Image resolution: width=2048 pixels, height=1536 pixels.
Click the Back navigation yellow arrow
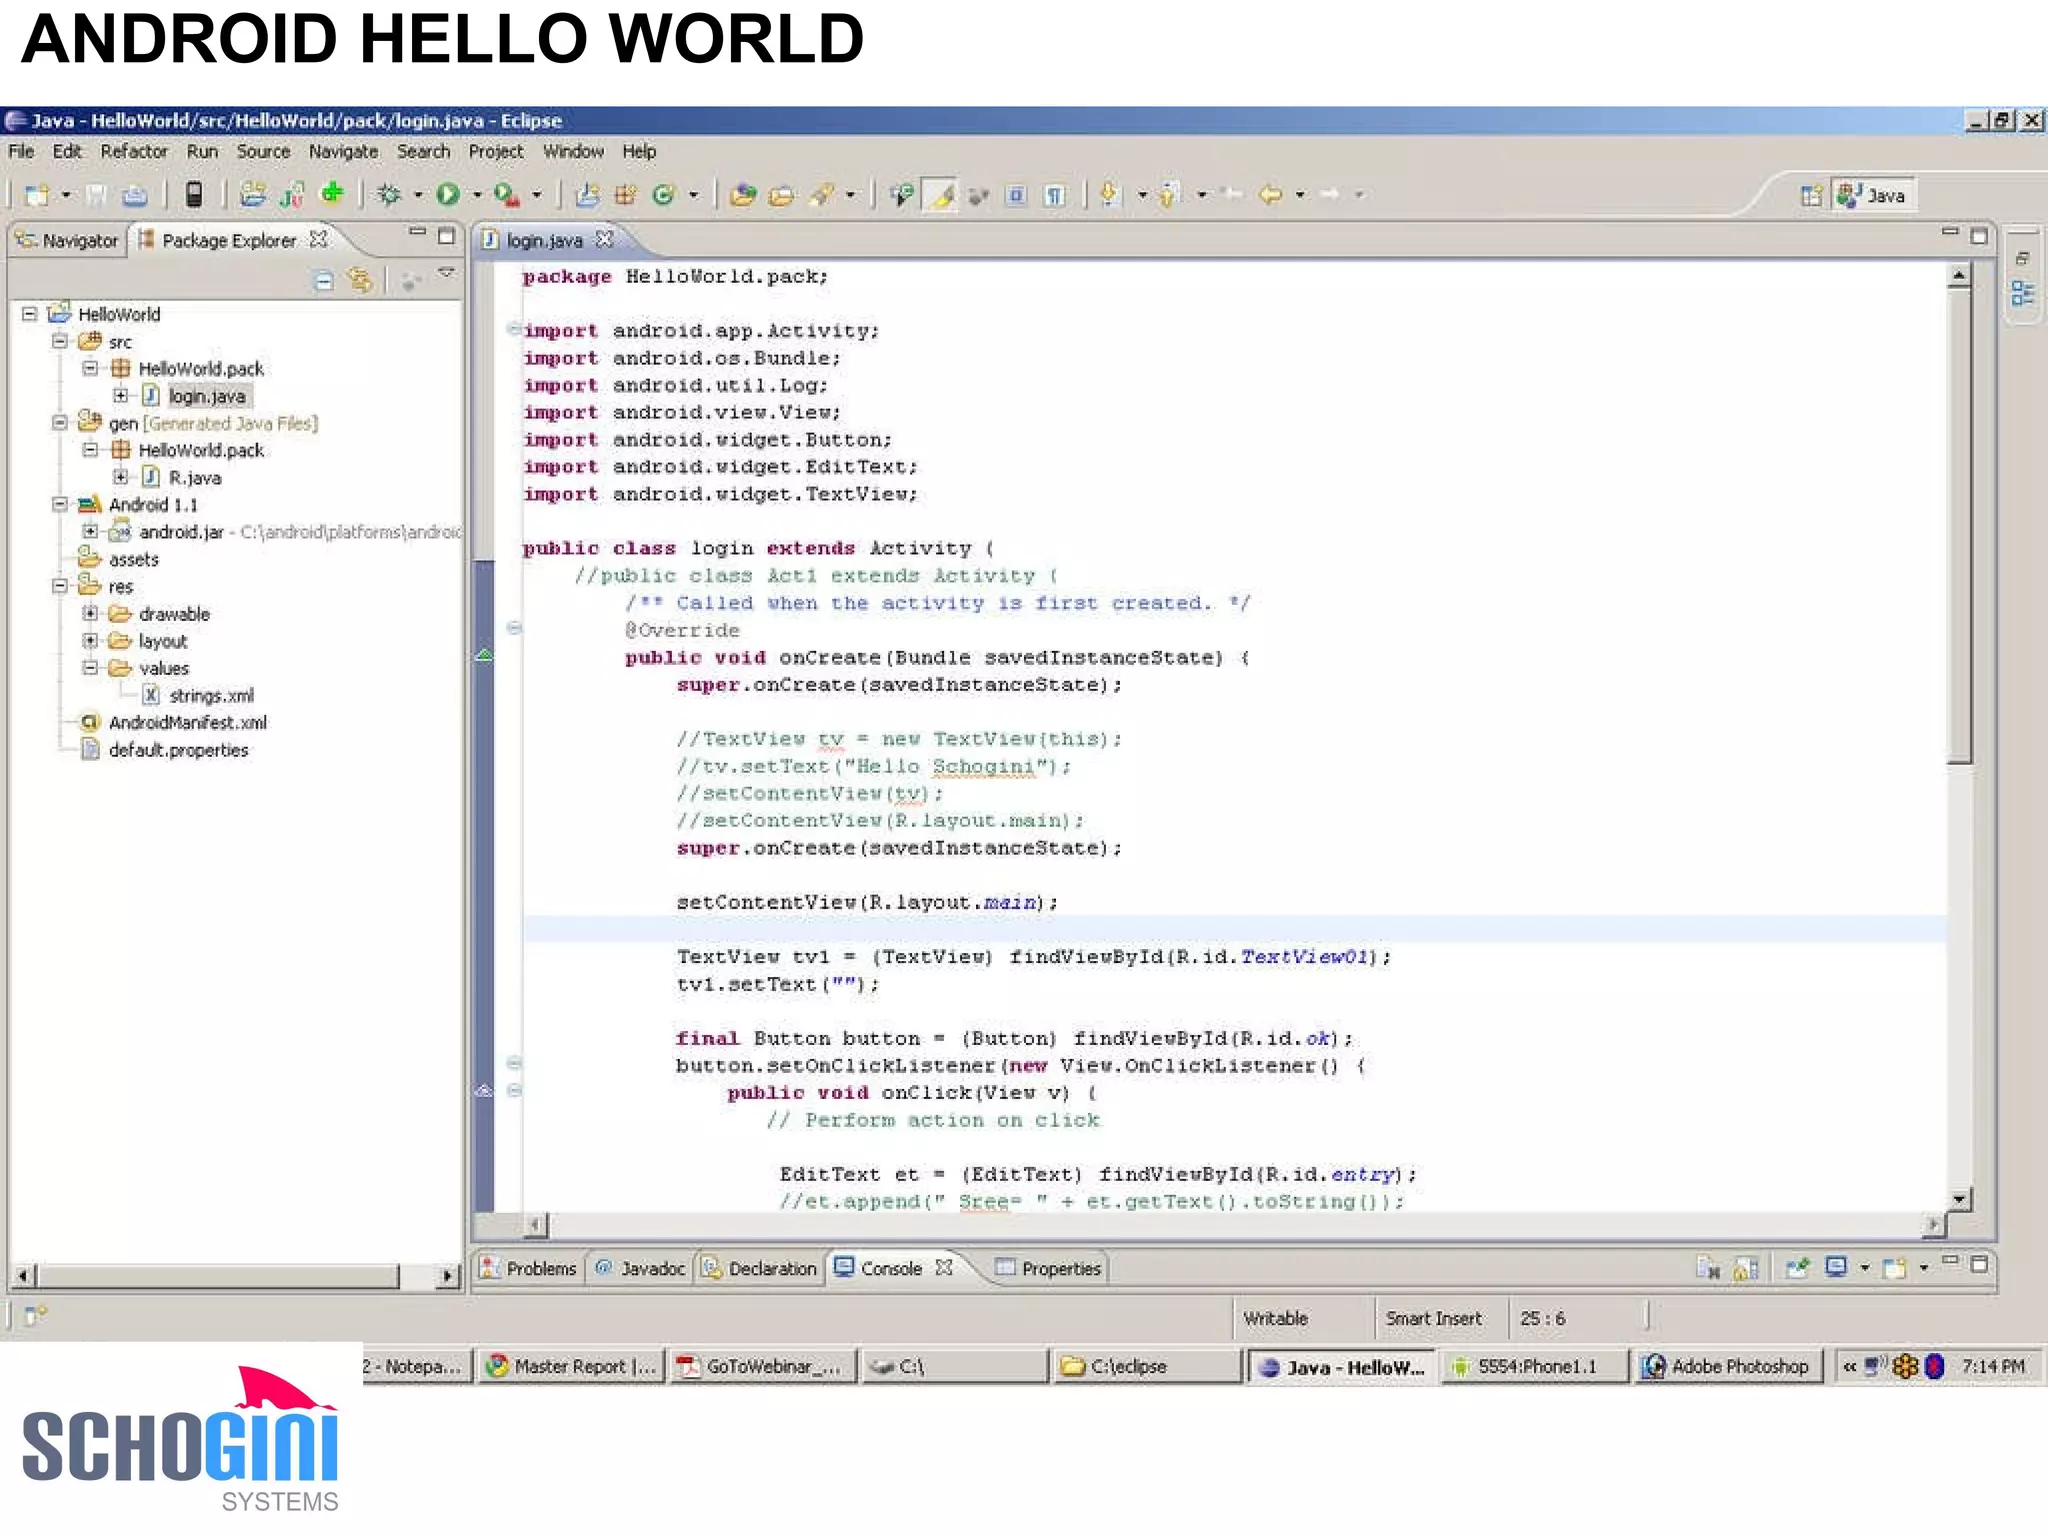(1271, 194)
